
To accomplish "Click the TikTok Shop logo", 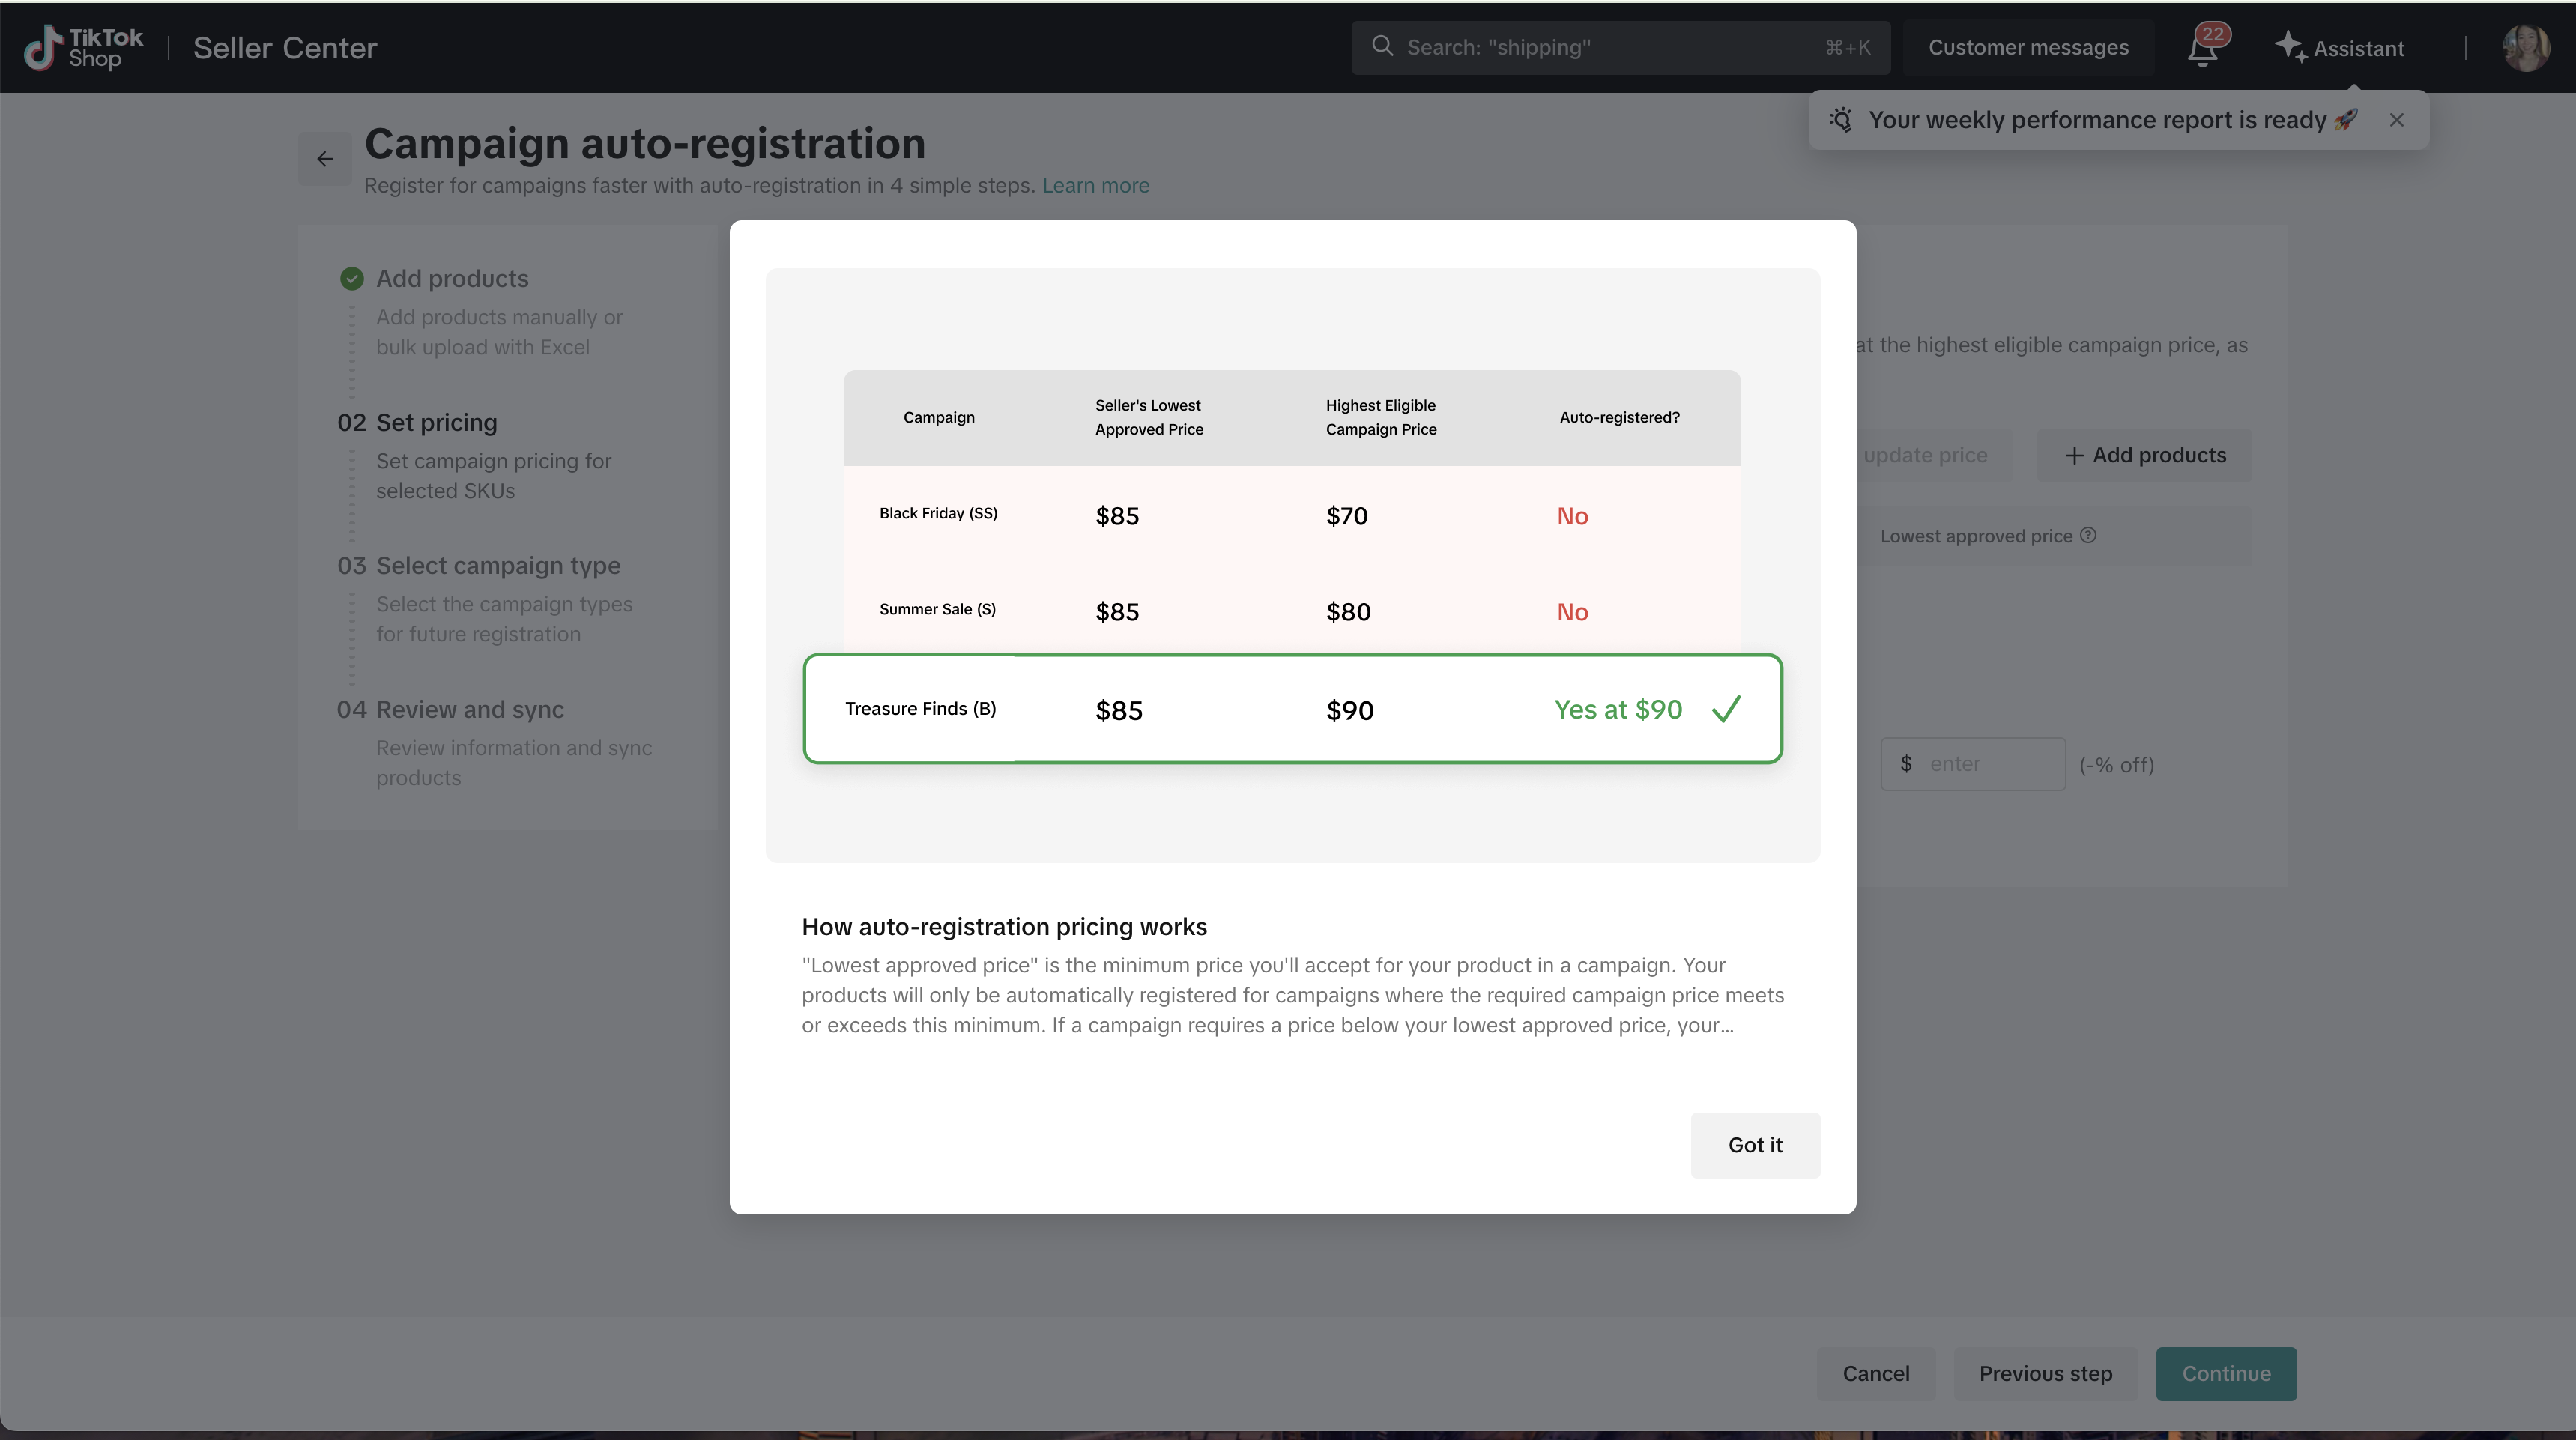I will (x=84, y=47).
